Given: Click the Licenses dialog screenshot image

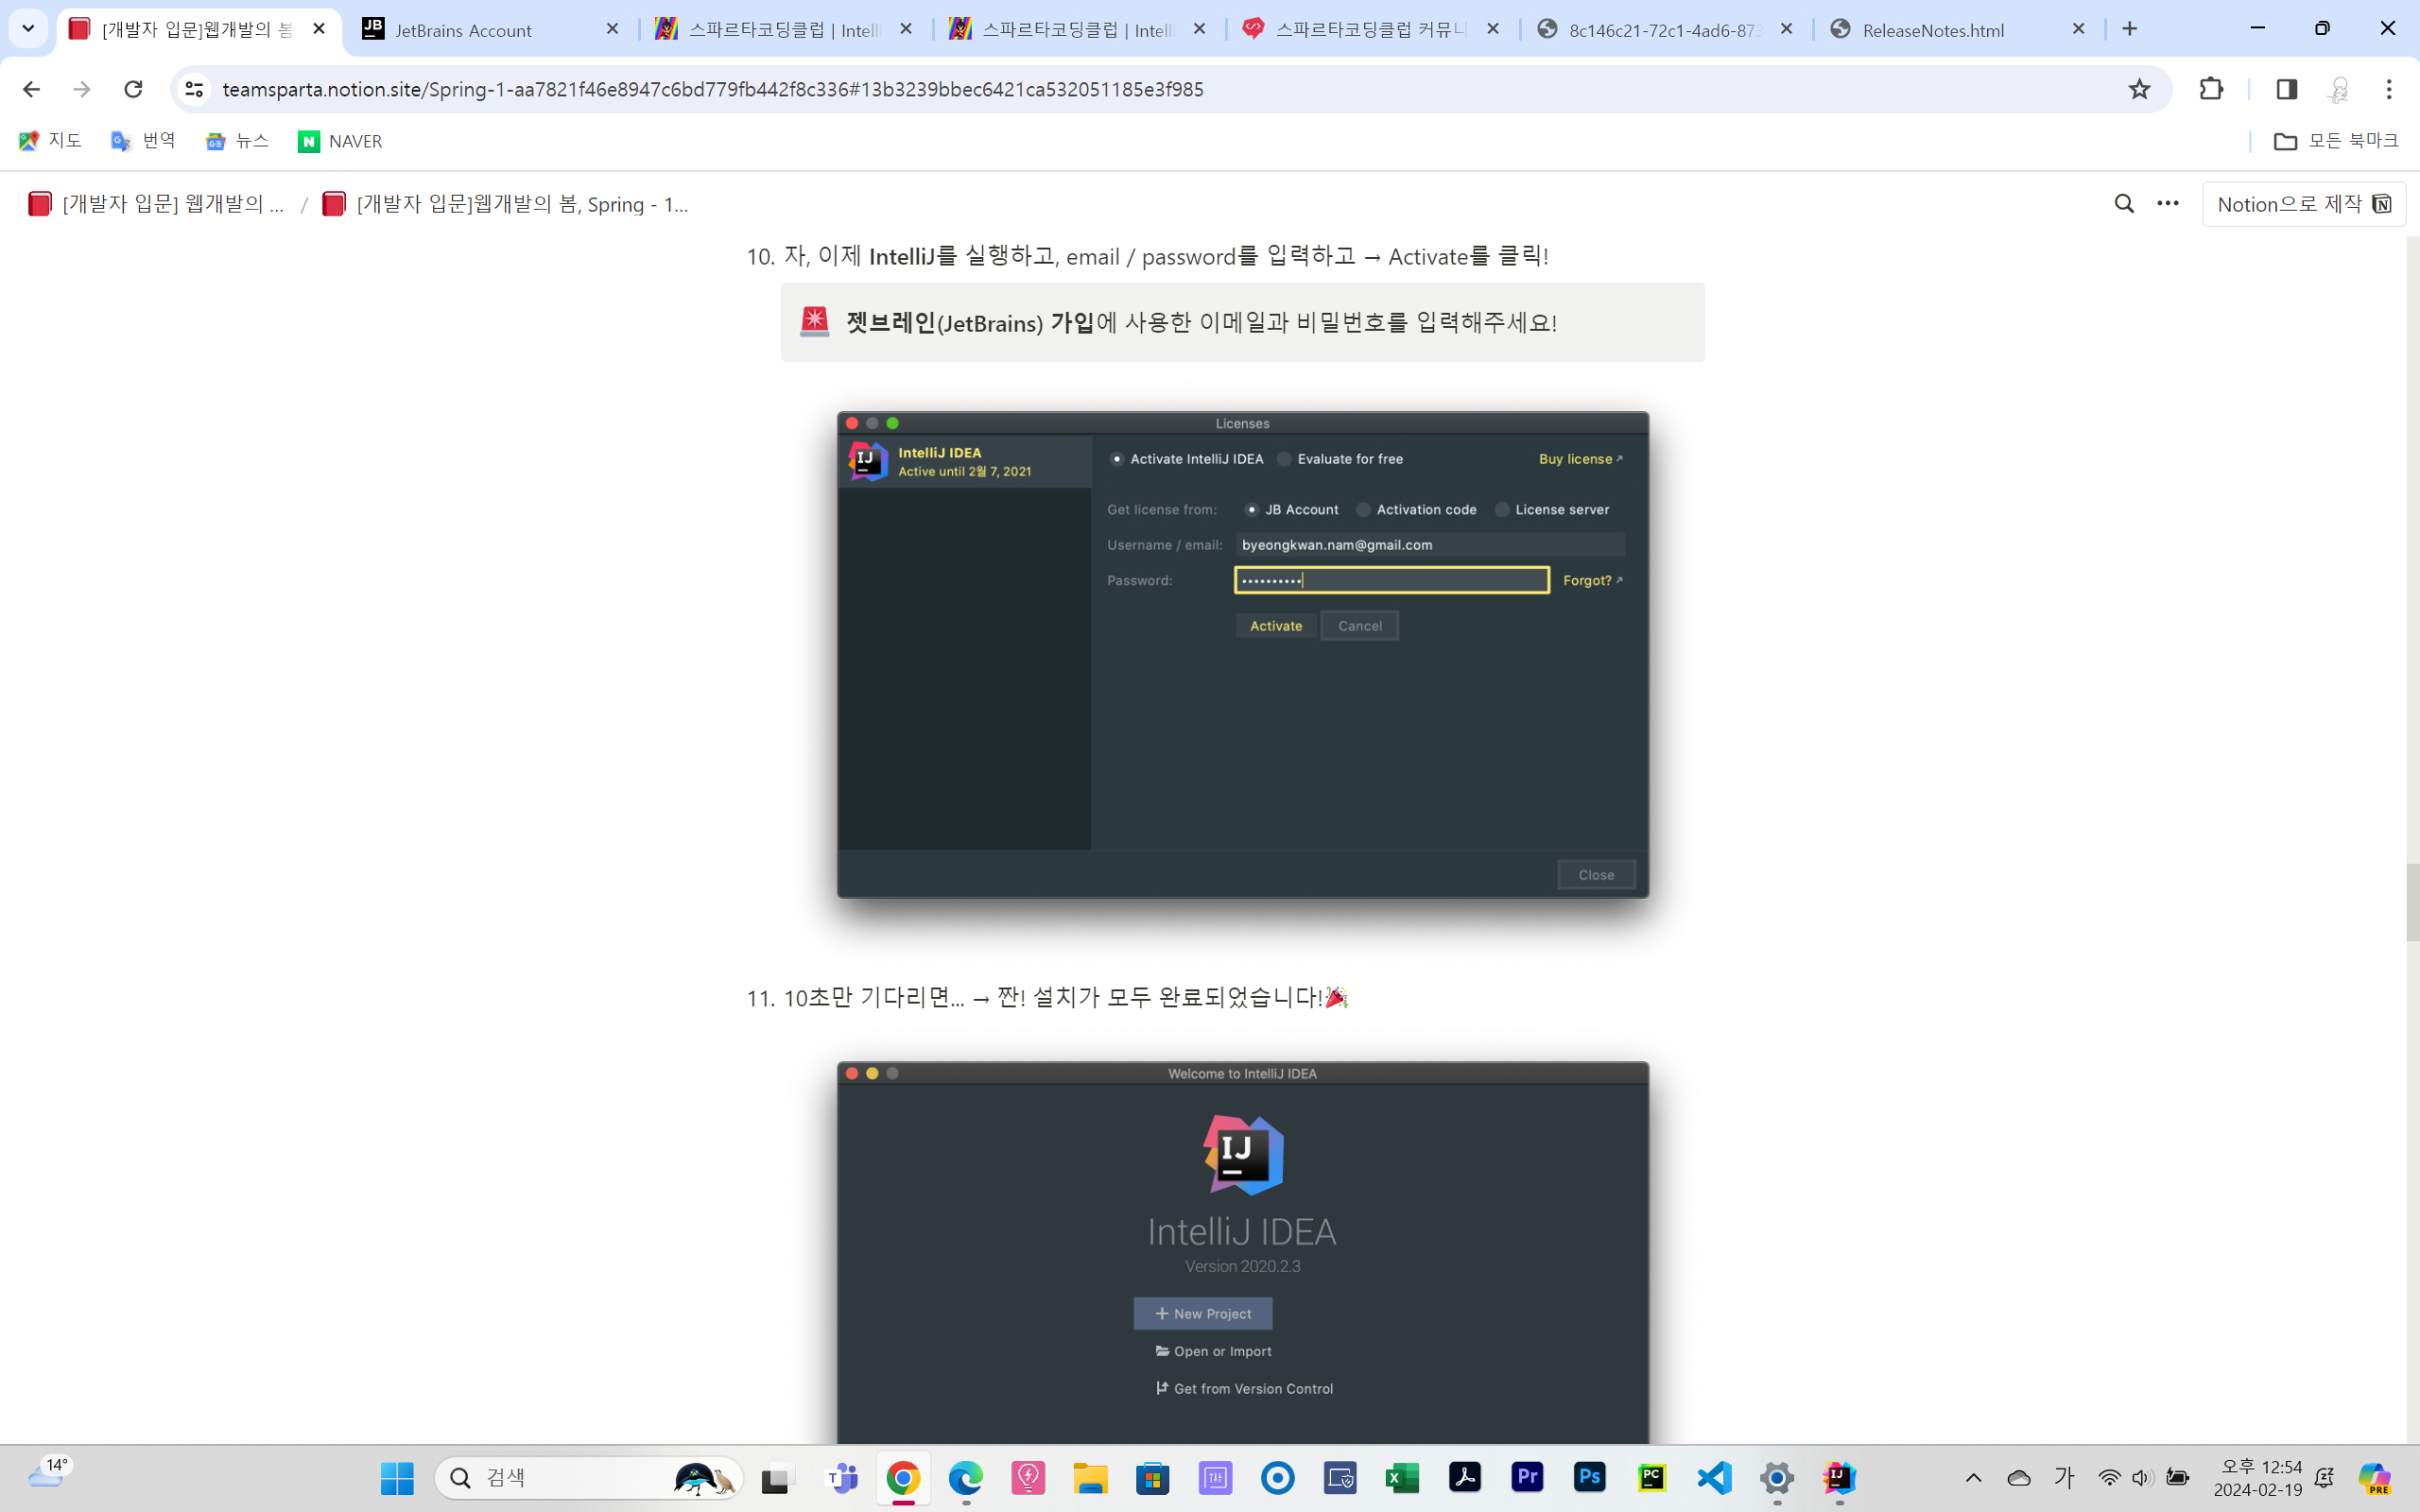Looking at the screenshot, I should click(x=1242, y=654).
